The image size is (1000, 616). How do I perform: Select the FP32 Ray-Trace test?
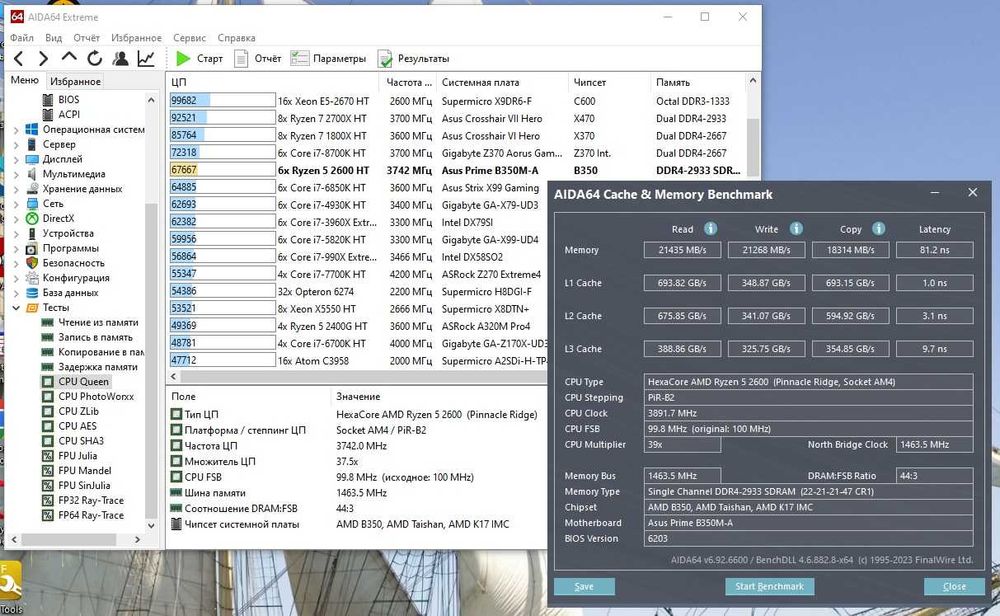[x=91, y=501]
